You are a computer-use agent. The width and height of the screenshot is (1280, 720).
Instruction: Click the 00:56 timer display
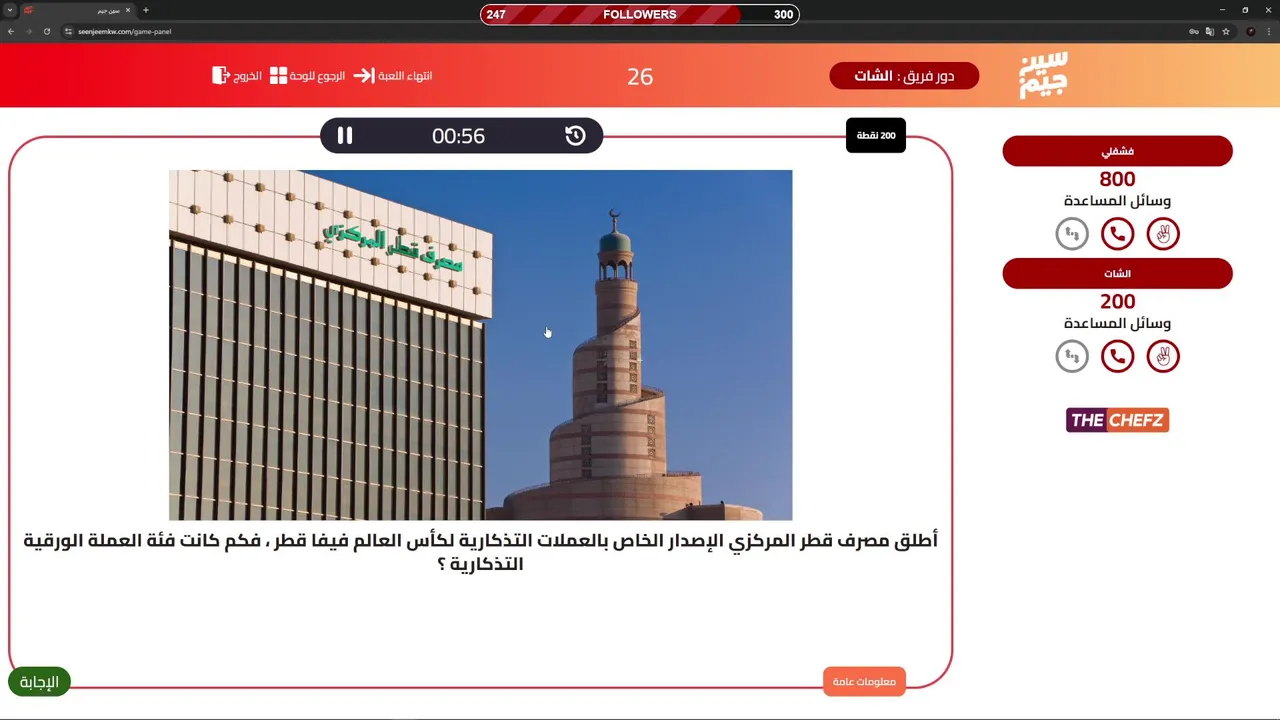click(458, 136)
